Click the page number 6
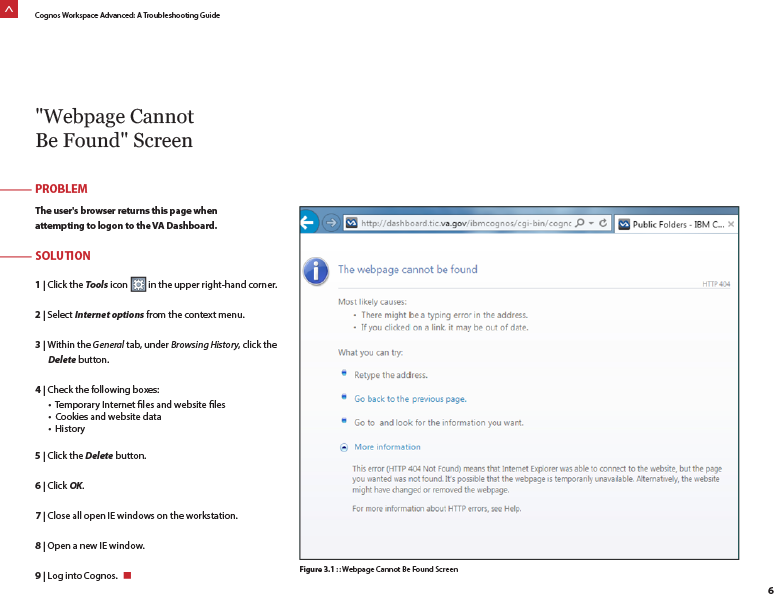Viewport: 783px width, 598px height. click(x=771, y=591)
